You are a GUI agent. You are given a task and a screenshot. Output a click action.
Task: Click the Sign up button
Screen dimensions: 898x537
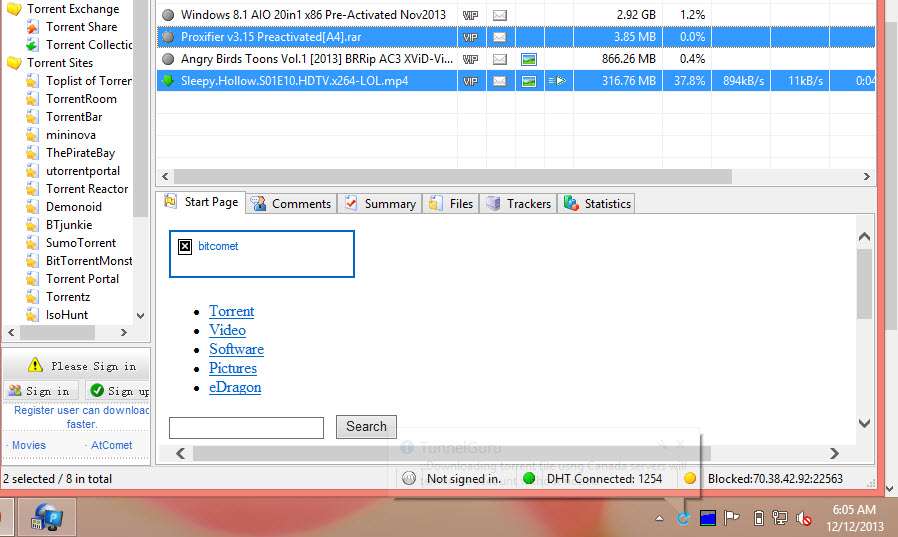tap(118, 391)
